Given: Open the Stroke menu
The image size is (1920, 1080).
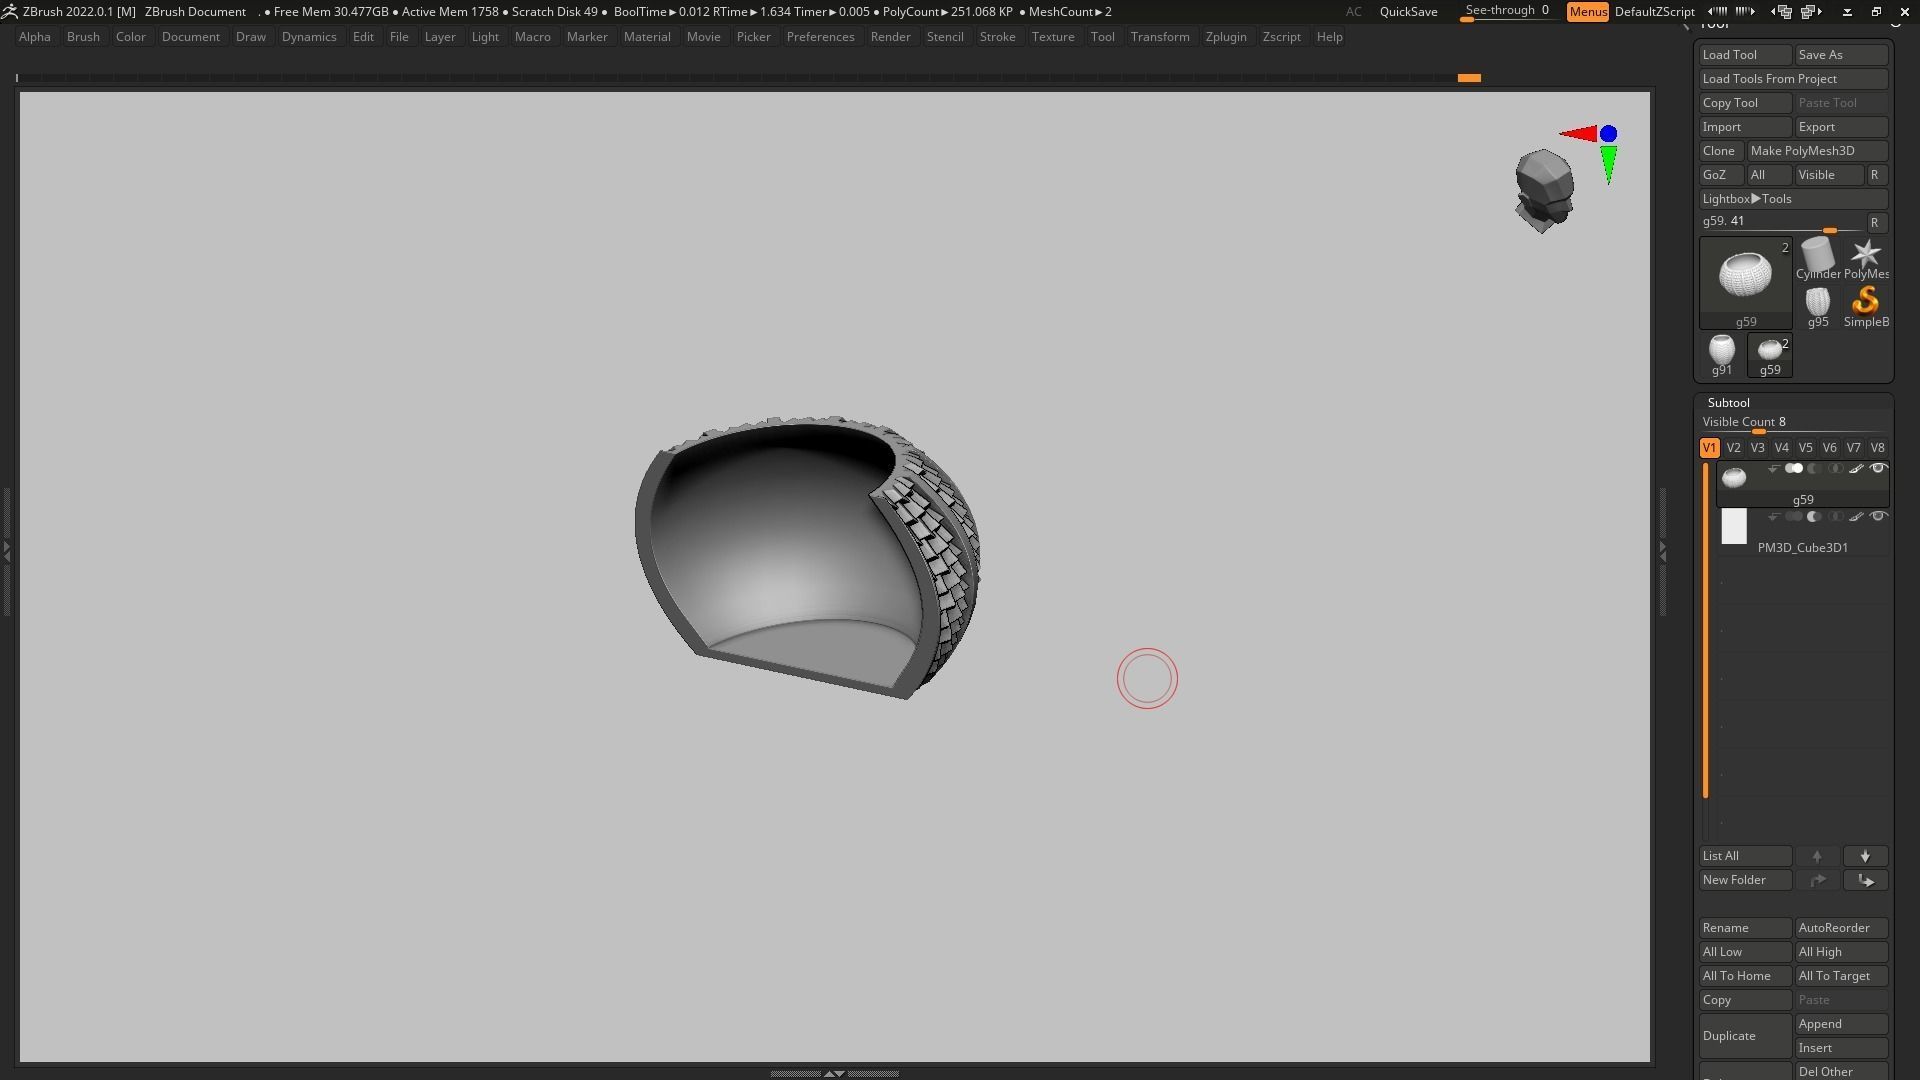Looking at the screenshot, I should 996,37.
